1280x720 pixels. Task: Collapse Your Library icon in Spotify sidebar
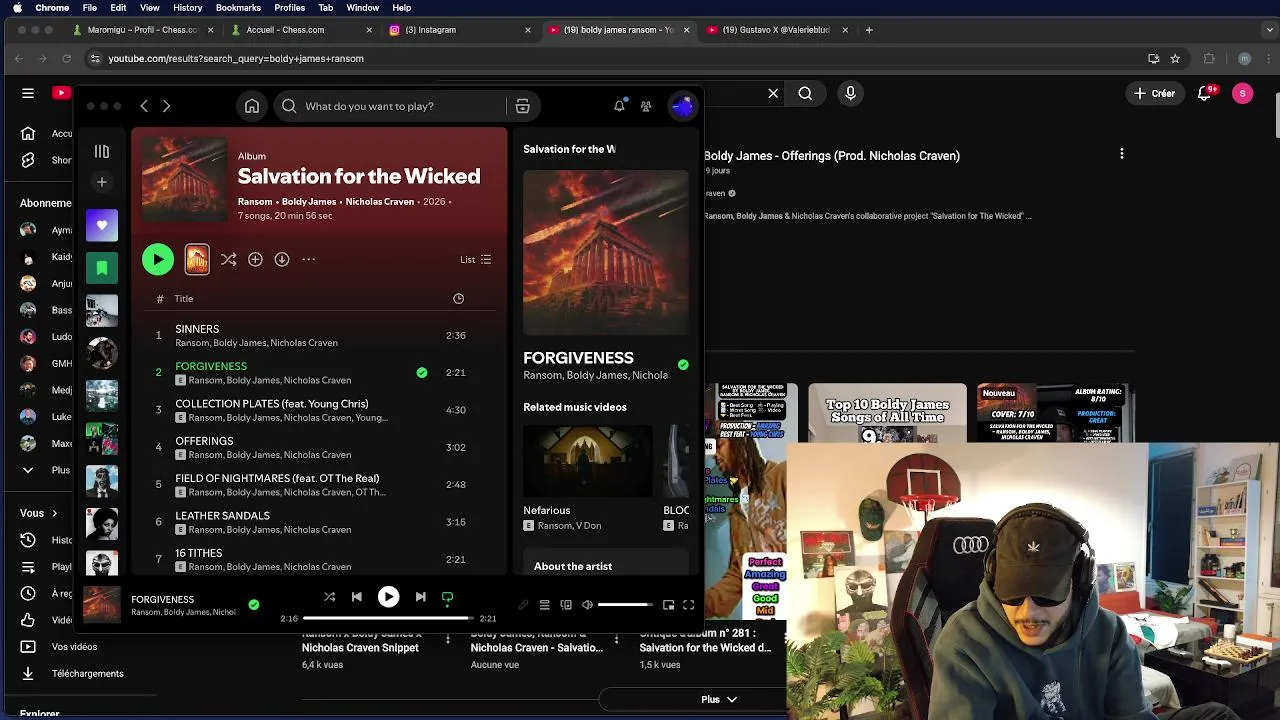point(101,151)
